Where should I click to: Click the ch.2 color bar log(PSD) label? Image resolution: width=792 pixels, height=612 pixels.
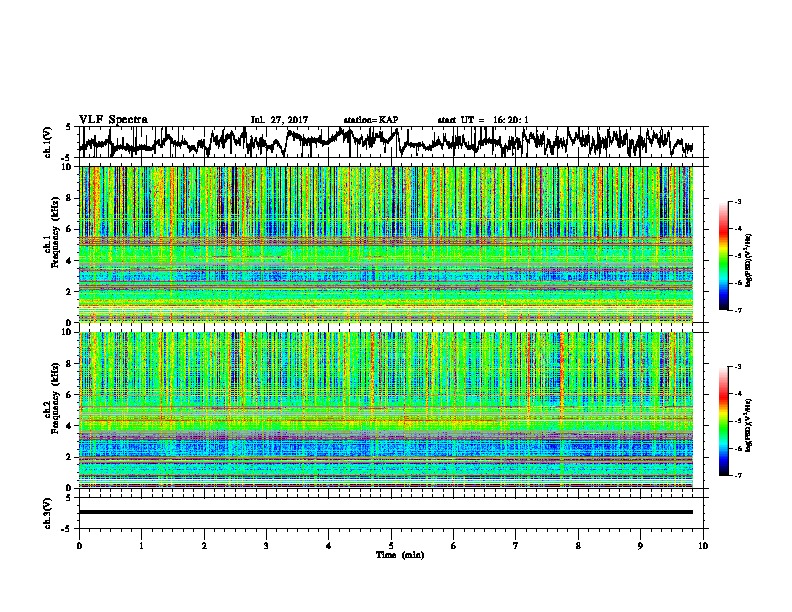[749, 425]
